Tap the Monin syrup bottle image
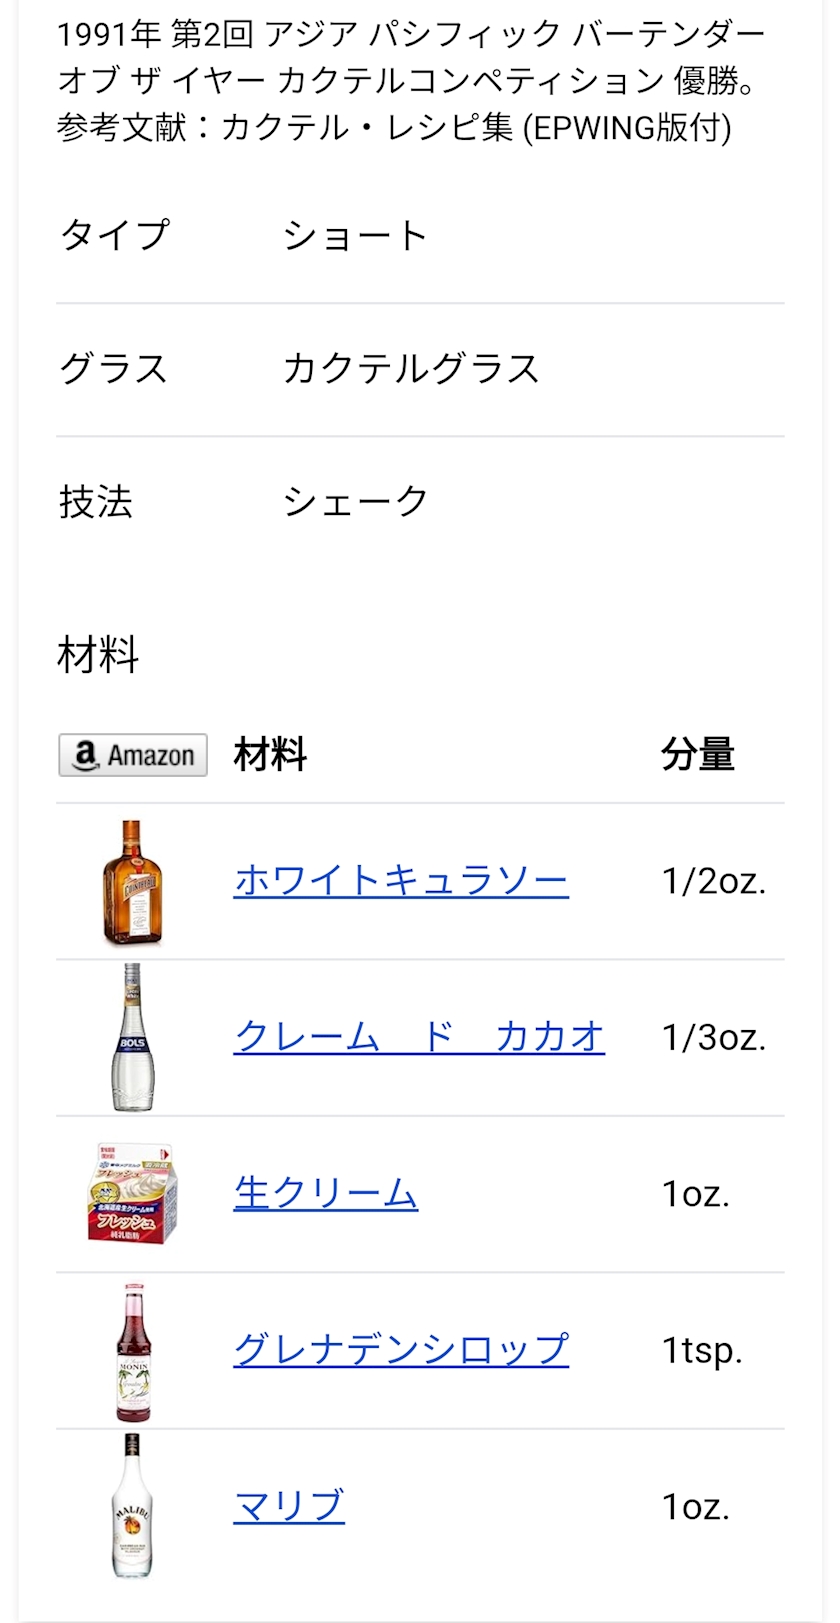The image size is (840, 1623). tap(133, 1350)
